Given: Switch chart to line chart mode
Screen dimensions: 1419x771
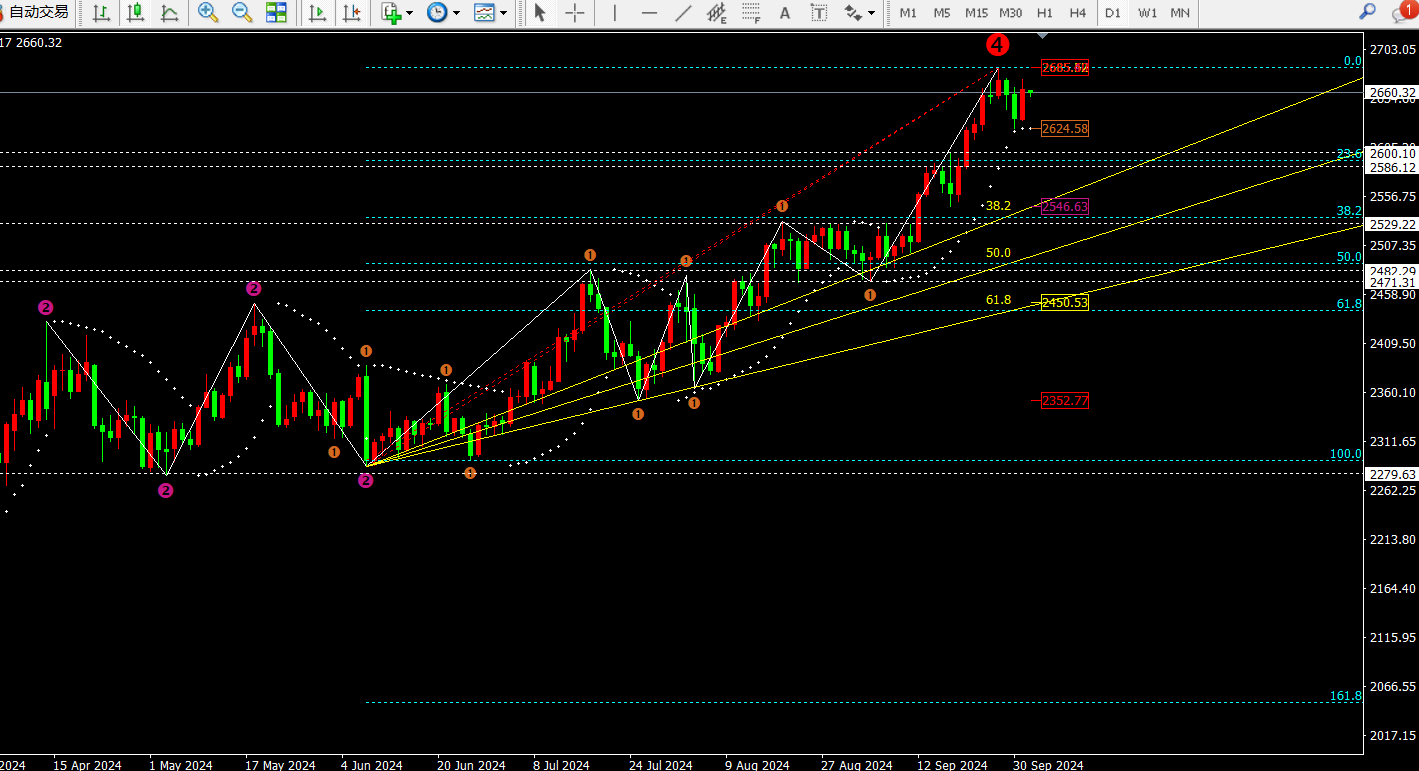Looking at the screenshot, I should coord(169,13).
